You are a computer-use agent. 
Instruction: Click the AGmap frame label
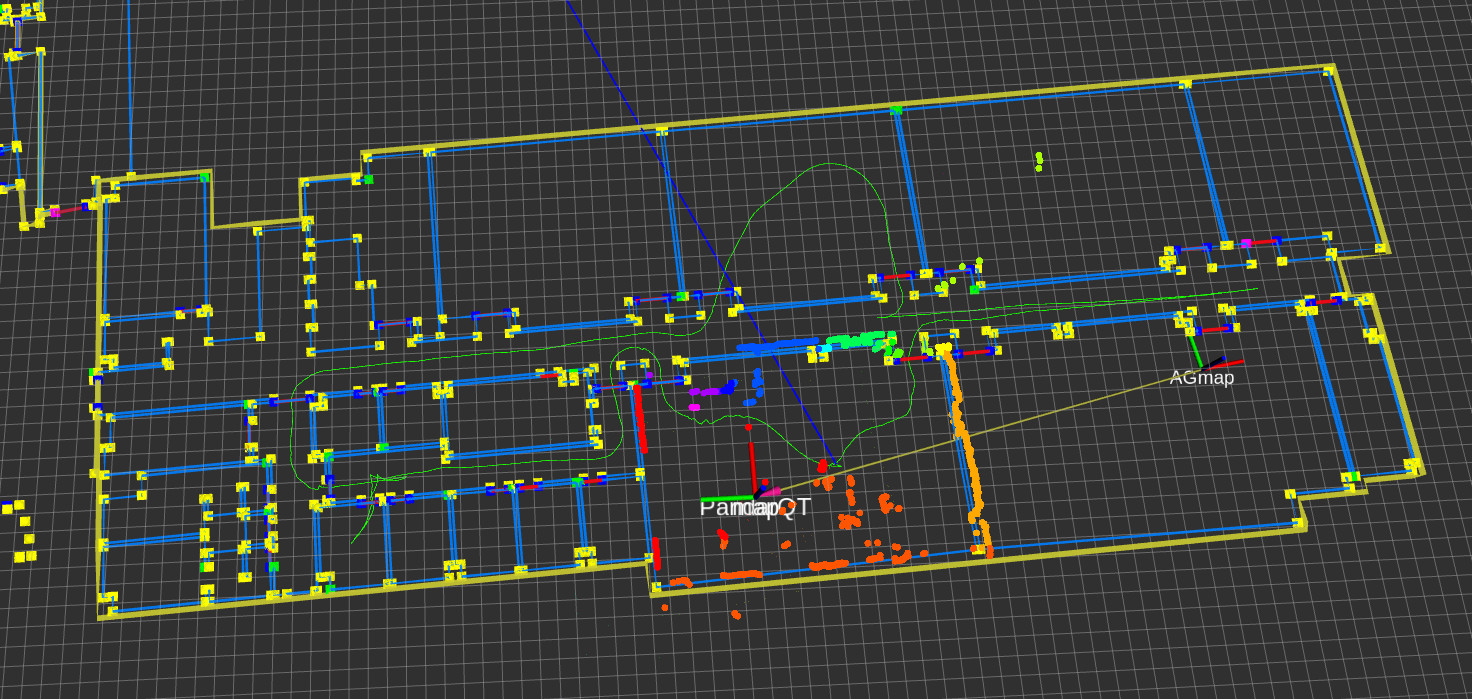[1201, 378]
